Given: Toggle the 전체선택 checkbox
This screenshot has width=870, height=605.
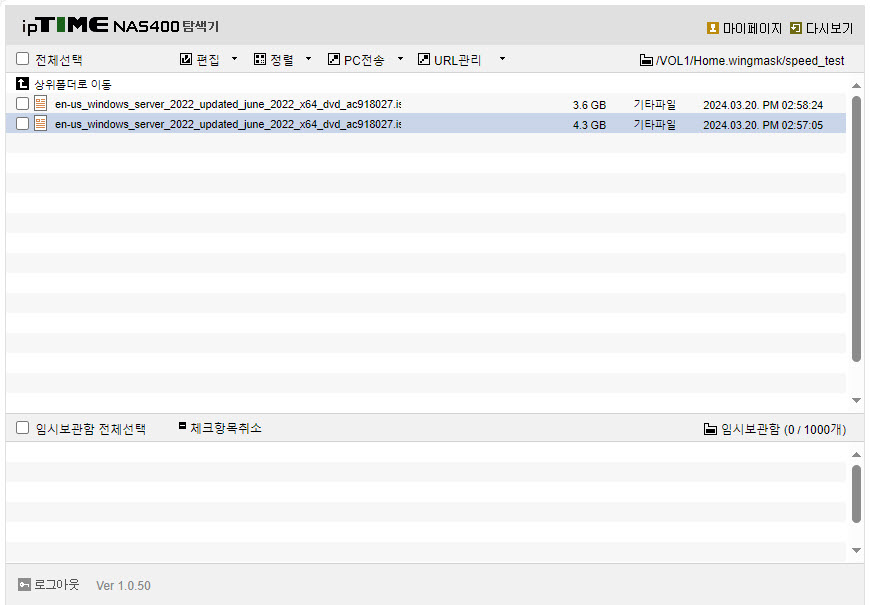Looking at the screenshot, I should [x=22, y=59].
